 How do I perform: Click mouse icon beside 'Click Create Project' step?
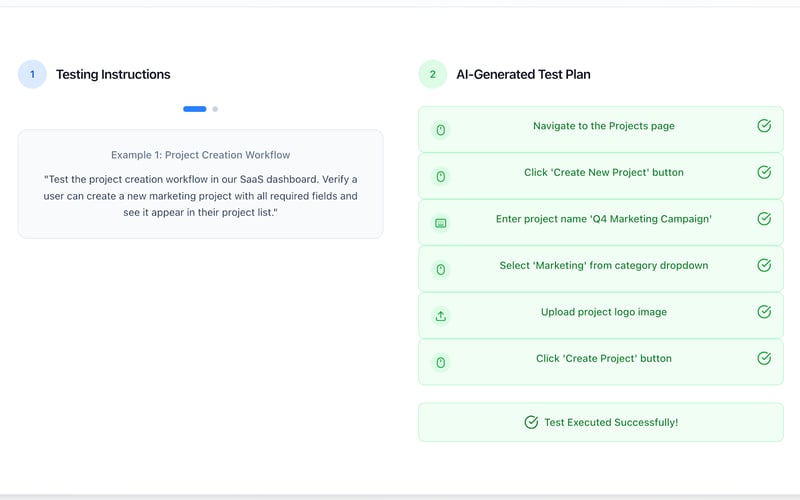[441, 362]
